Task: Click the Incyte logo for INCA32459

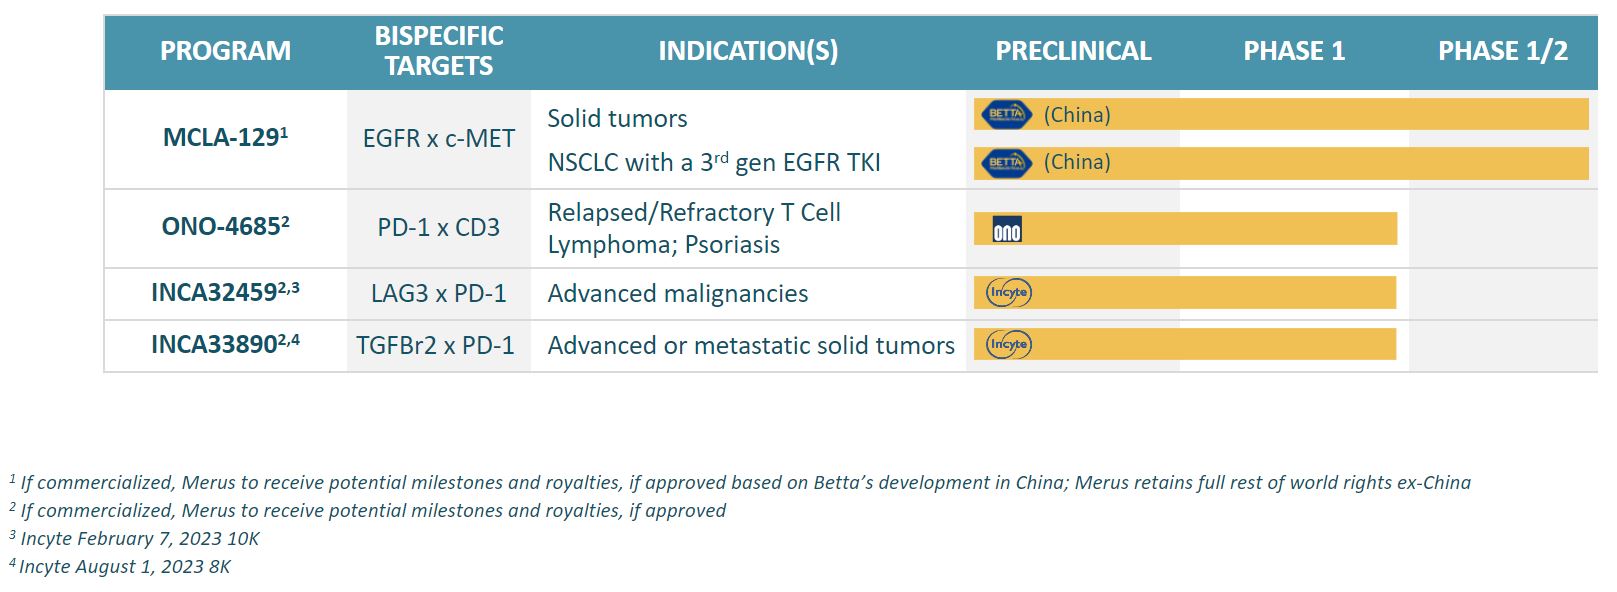Action: (1008, 292)
